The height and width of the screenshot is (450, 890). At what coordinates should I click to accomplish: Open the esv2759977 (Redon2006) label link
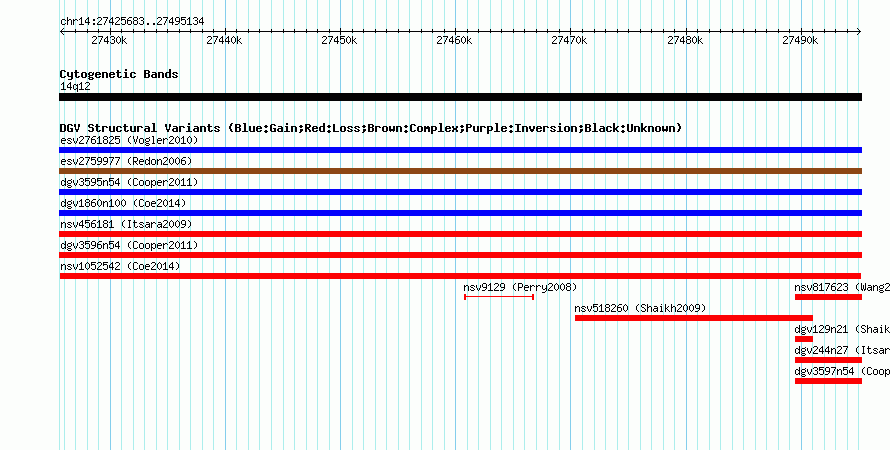[126, 161]
